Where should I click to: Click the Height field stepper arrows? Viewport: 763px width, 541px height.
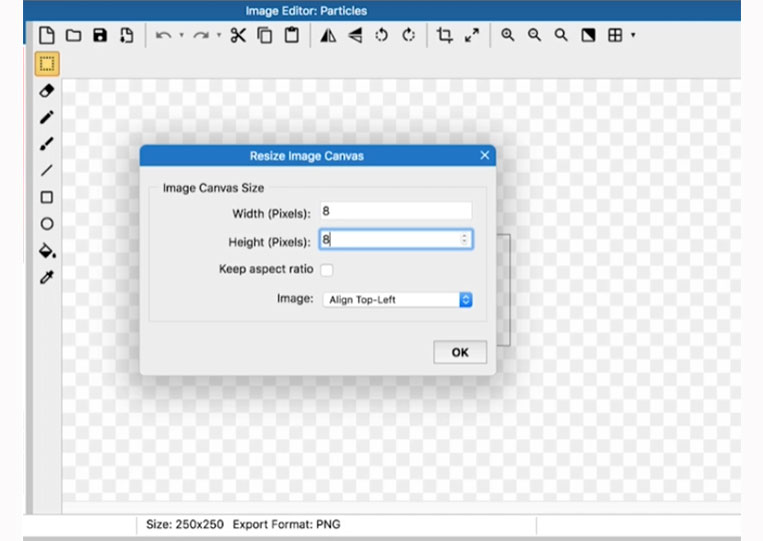tap(464, 239)
